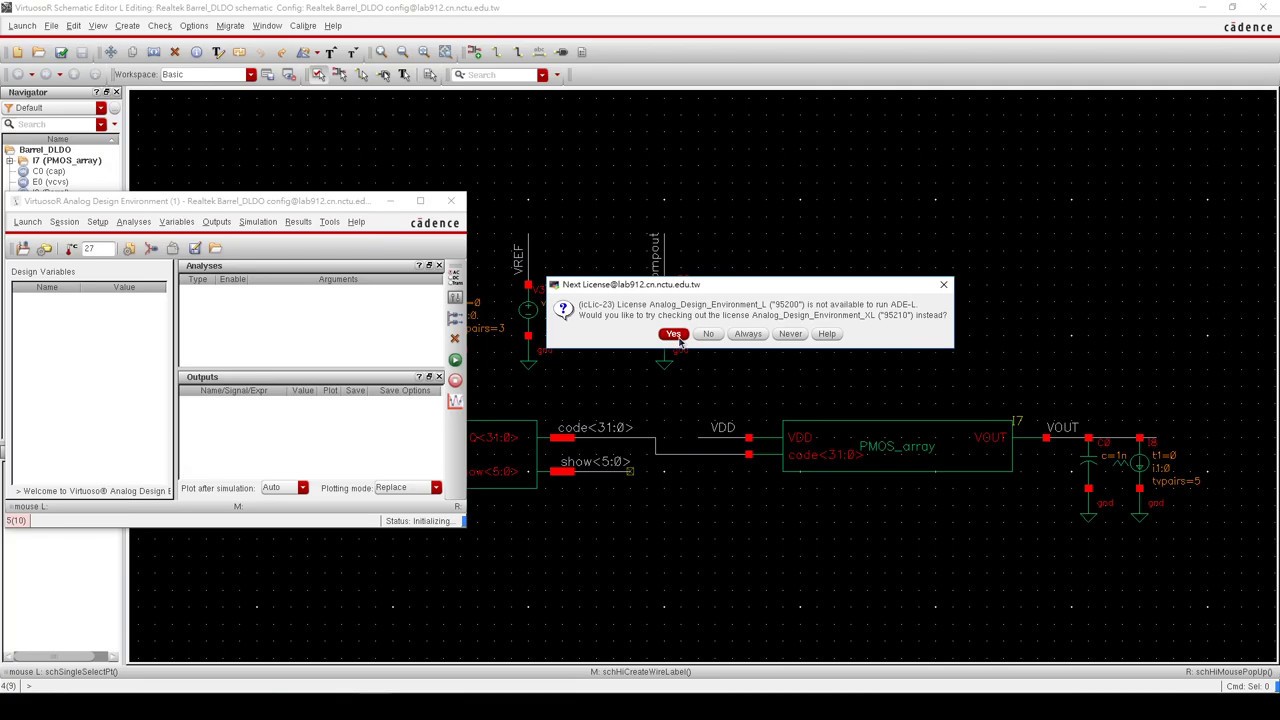Screen dimensions: 1280x720
Task: Open the Analyses menu in ADE window
Action: (x=133, y=222)
